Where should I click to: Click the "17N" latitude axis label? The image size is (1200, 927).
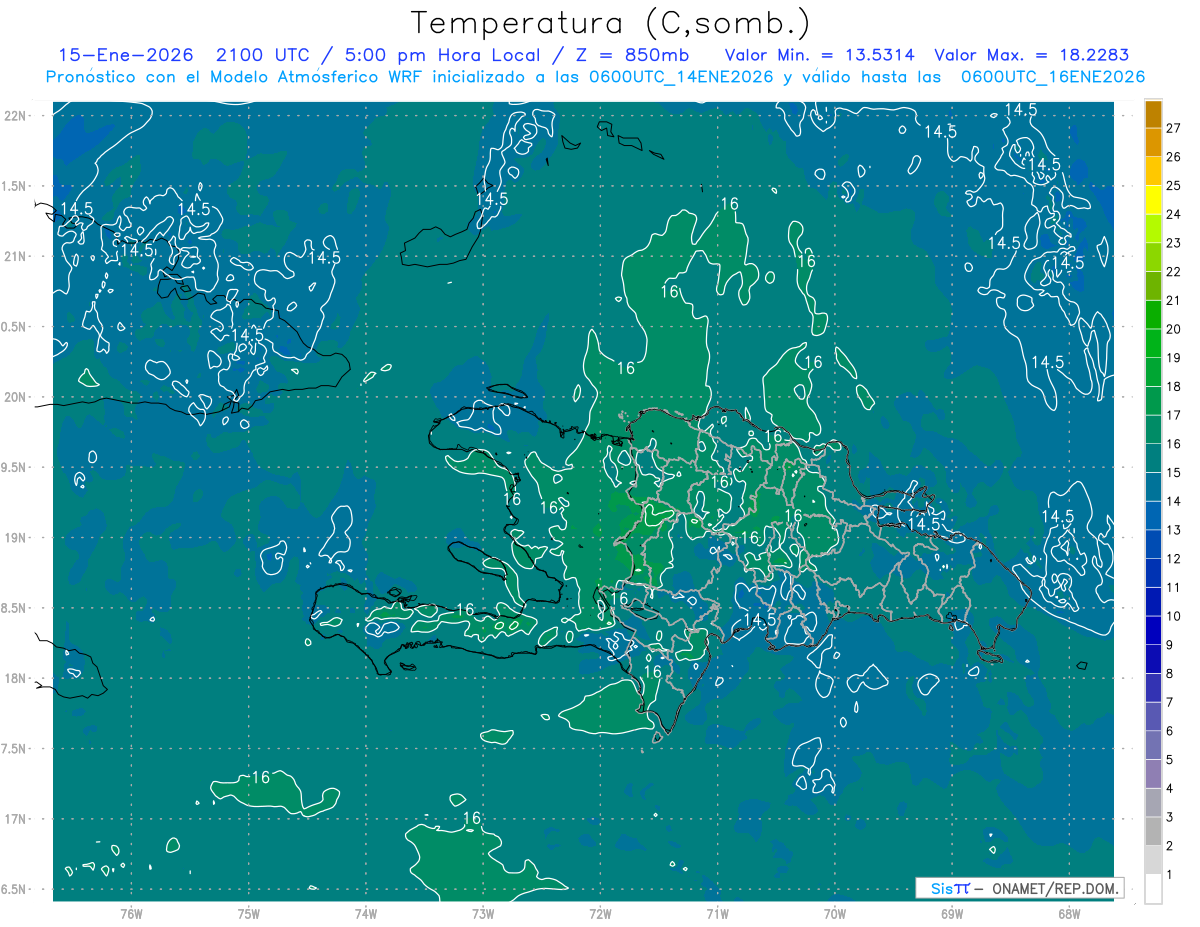[x=15, y=819]
